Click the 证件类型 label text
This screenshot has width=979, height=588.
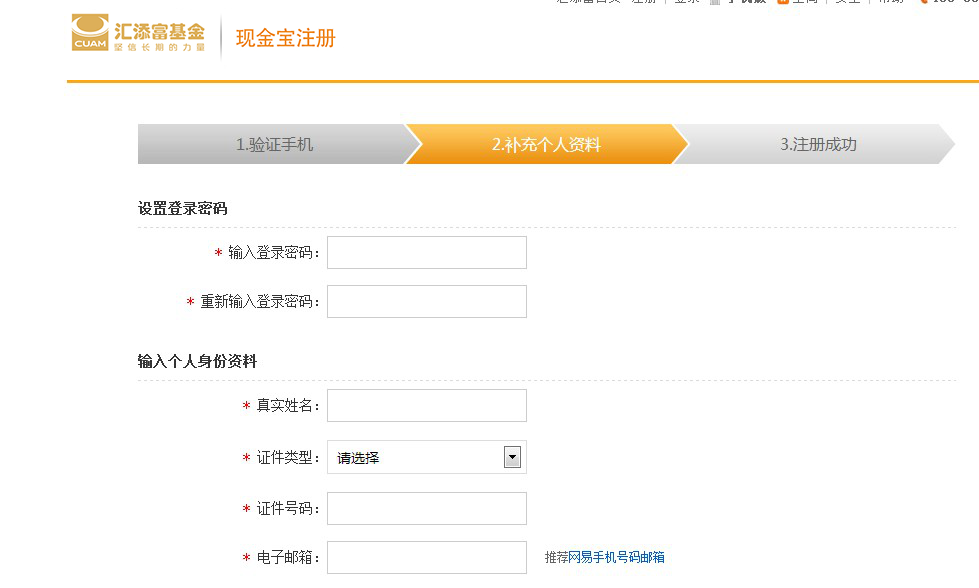288,459
